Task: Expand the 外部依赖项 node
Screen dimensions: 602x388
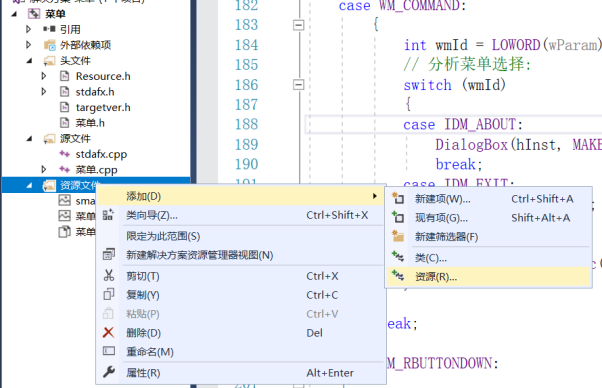Action: point(28,45)
